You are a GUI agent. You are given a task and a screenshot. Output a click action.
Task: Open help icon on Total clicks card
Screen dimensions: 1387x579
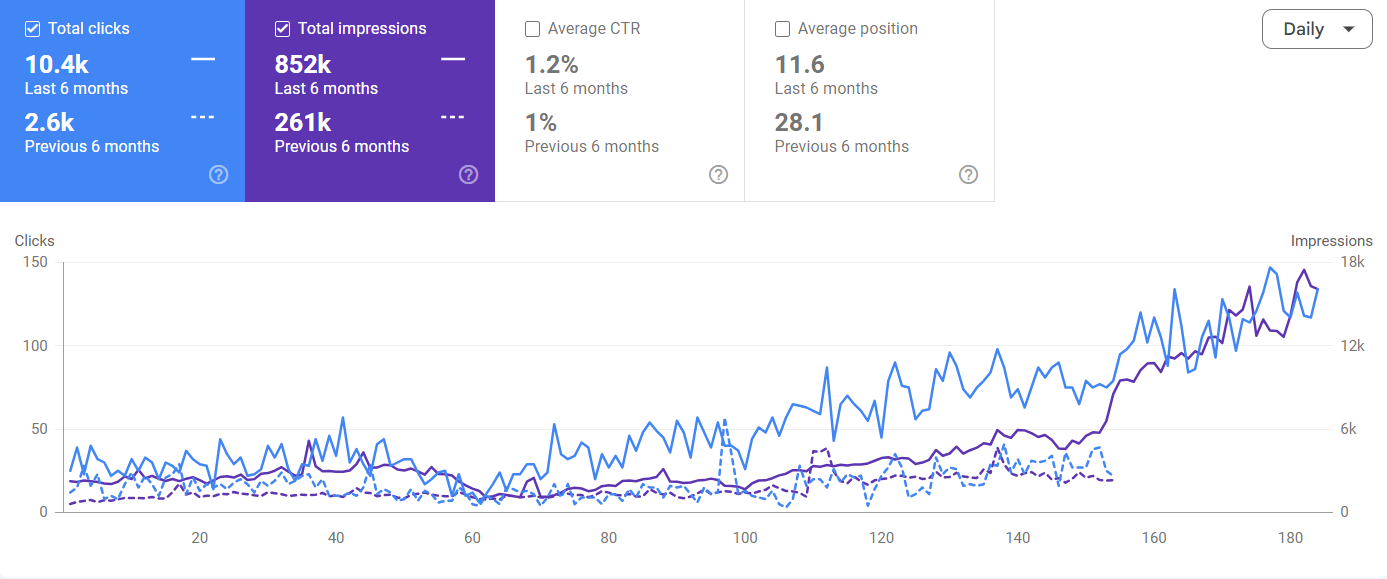click(x=219, y=174)
